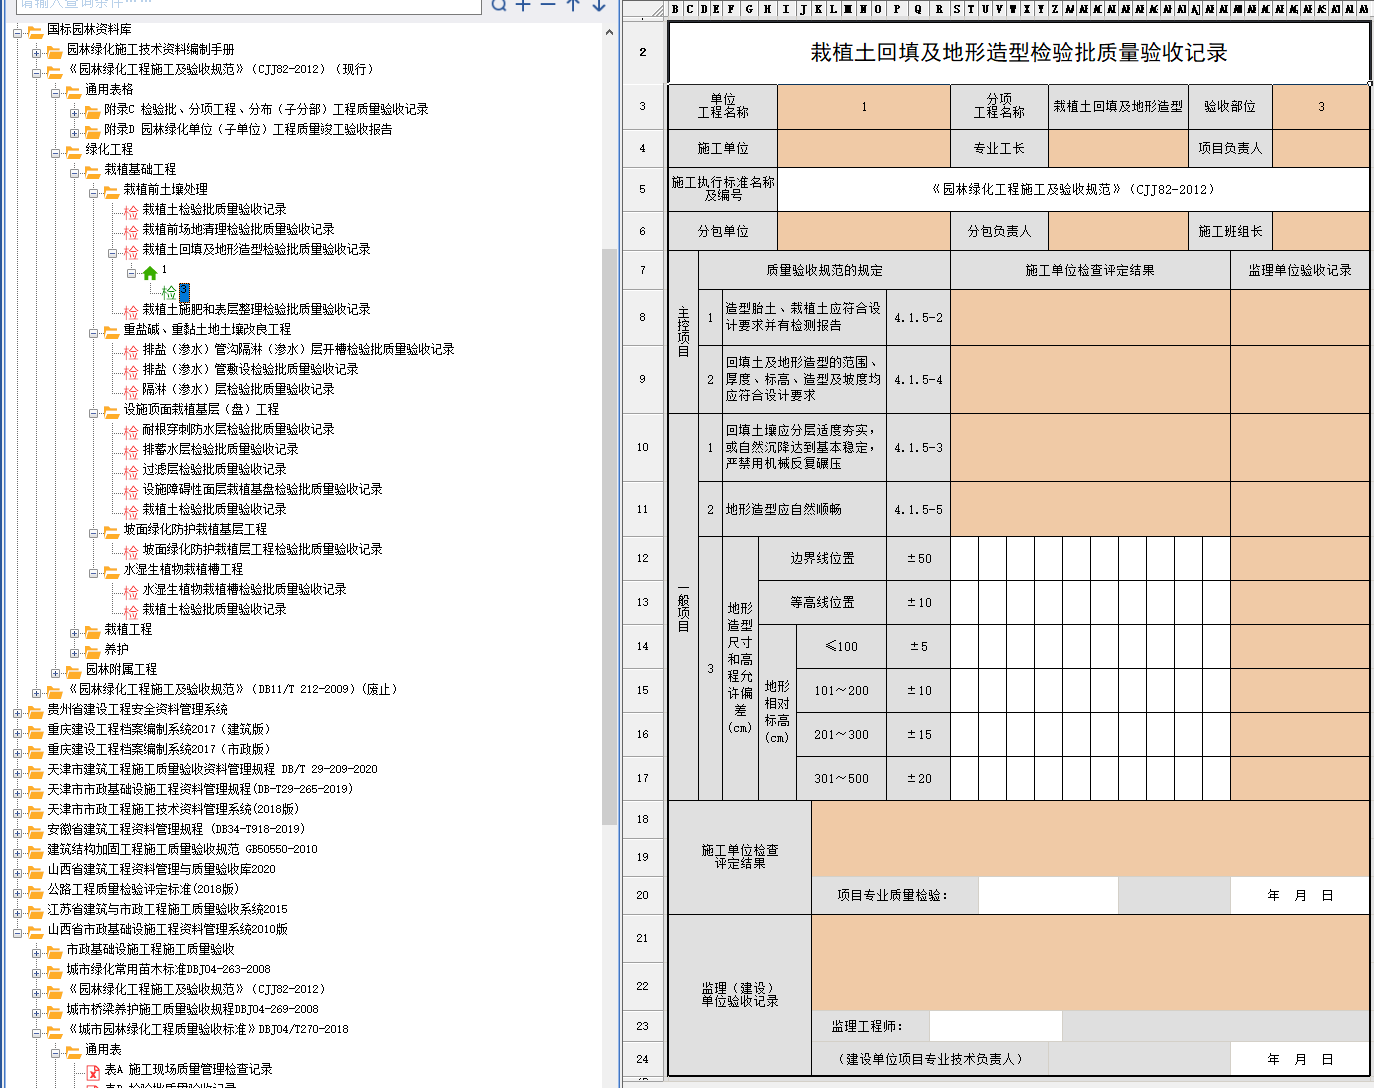Screen dimensions: 1374x1088
Task: Click the folder icon of 国标园林资料库
Action: click(35, 31)
